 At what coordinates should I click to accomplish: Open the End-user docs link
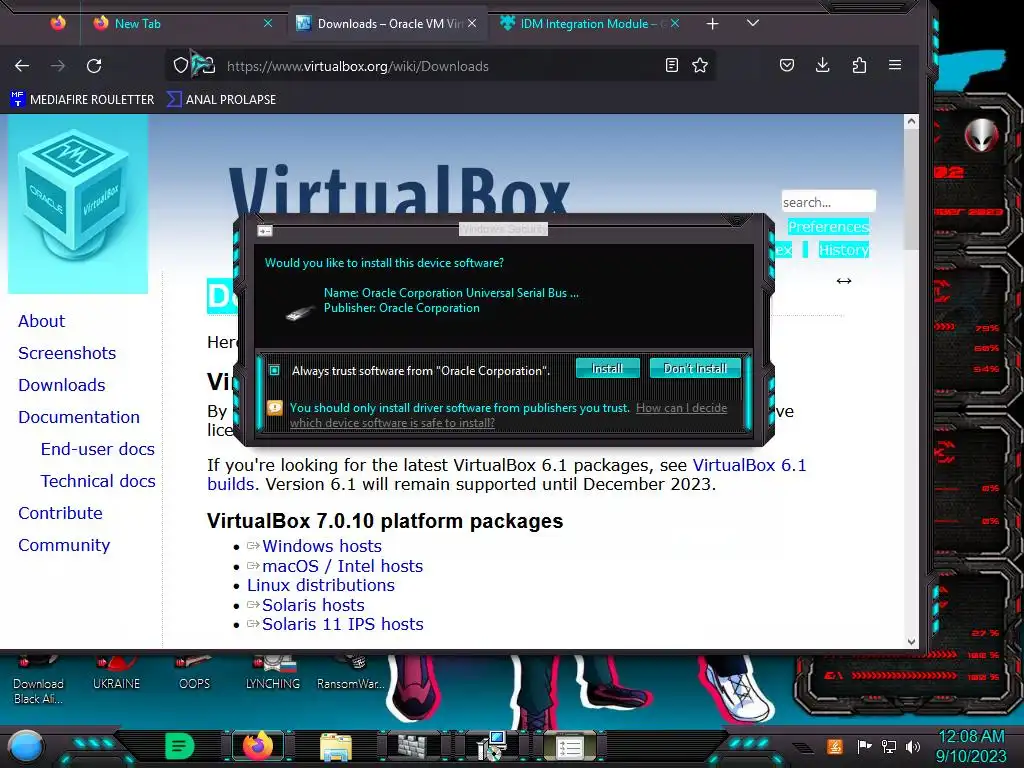tap(98, 449)
